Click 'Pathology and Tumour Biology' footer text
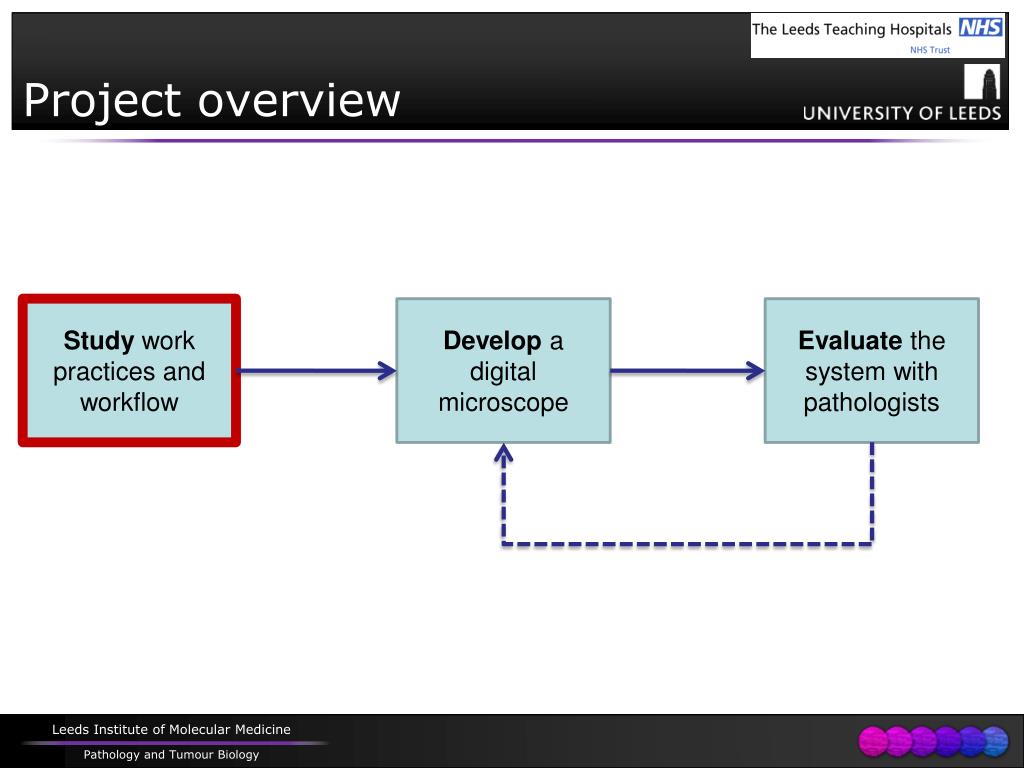1024x768 pixels. pos(171,754)
